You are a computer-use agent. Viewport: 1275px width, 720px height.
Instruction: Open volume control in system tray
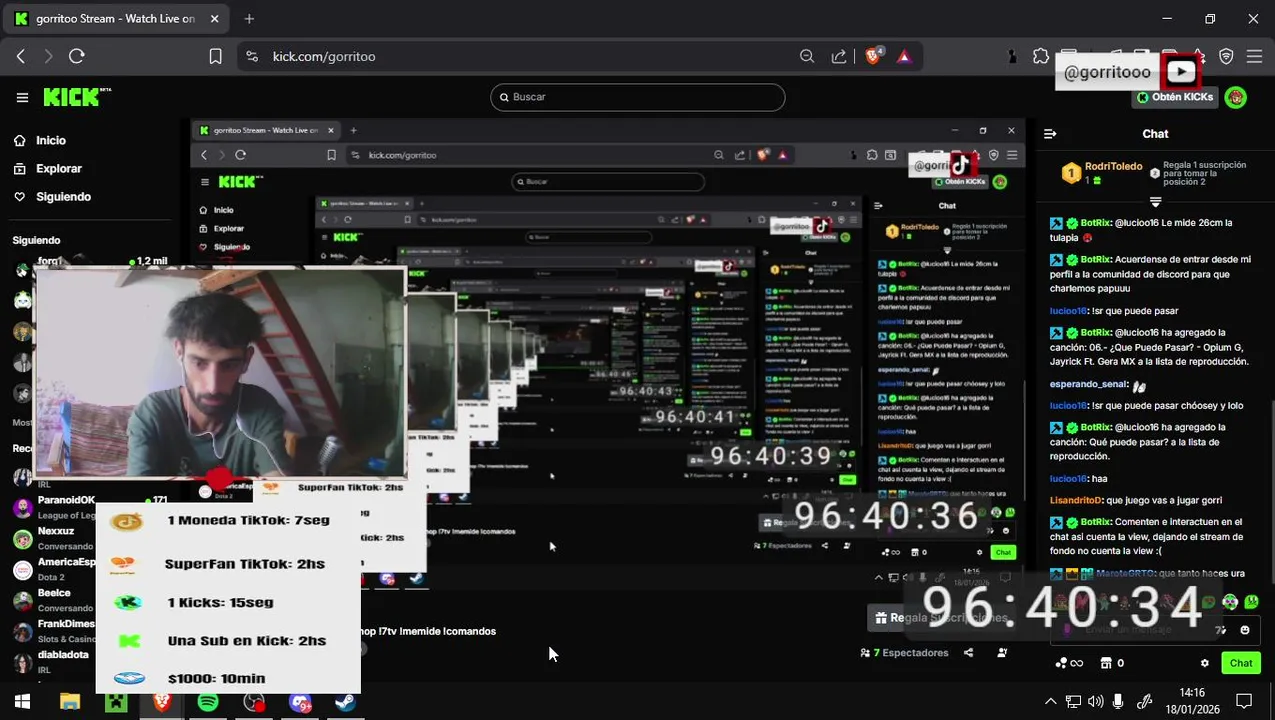1095,702
